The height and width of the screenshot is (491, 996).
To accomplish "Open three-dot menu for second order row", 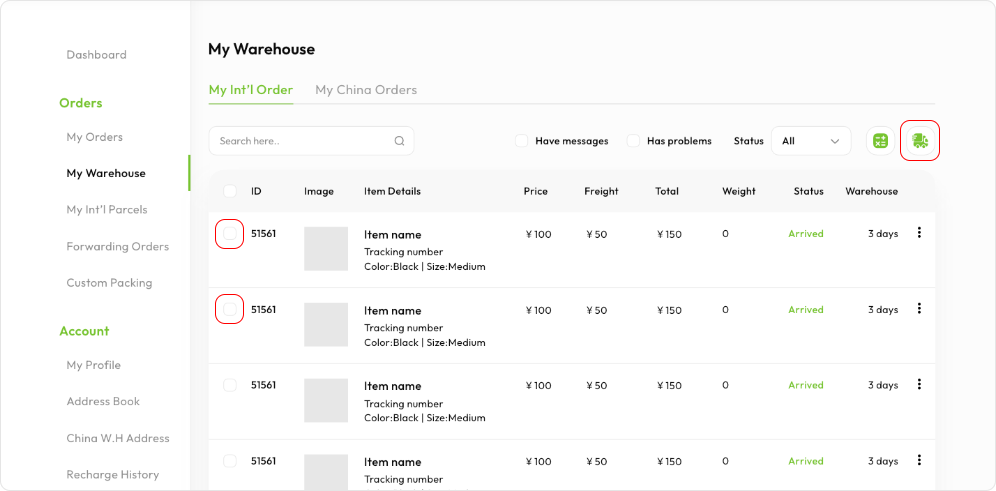I will click(919, 309).
